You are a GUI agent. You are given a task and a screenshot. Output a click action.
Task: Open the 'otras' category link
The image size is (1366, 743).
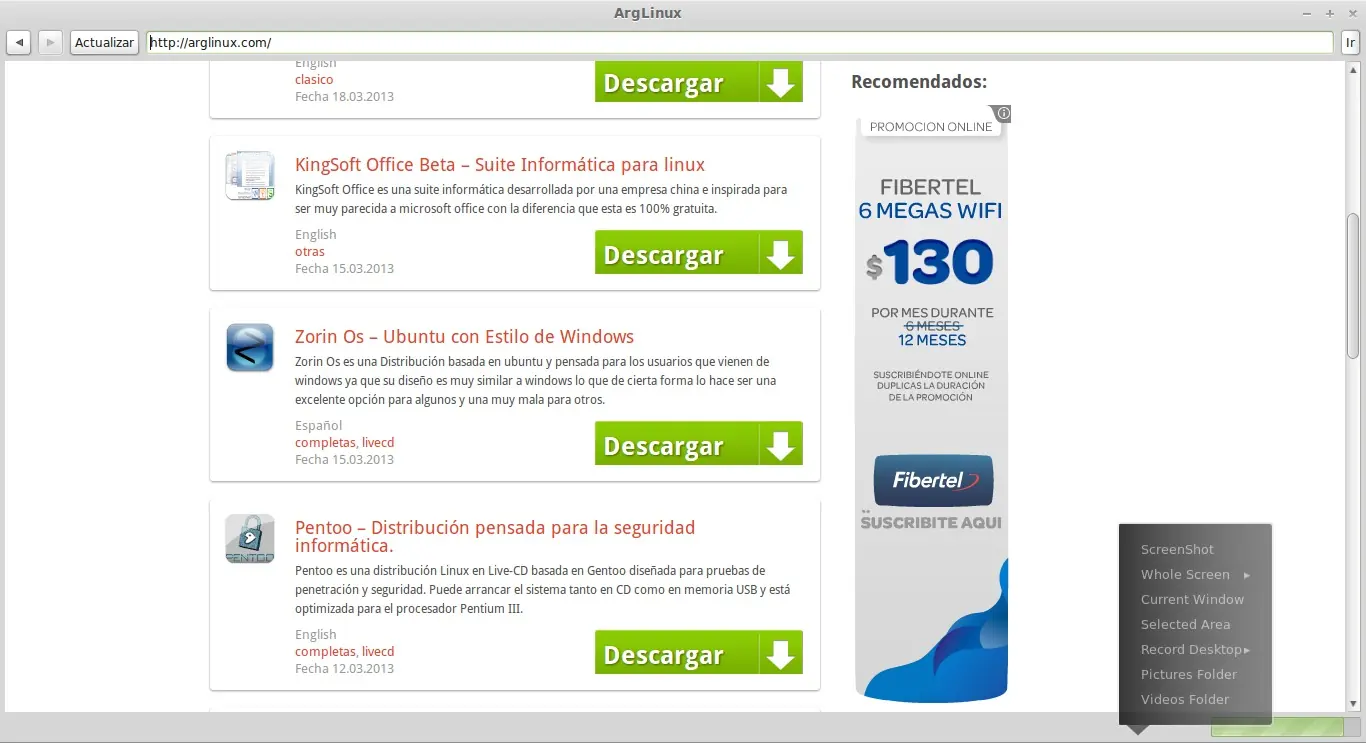coord(310,252)
